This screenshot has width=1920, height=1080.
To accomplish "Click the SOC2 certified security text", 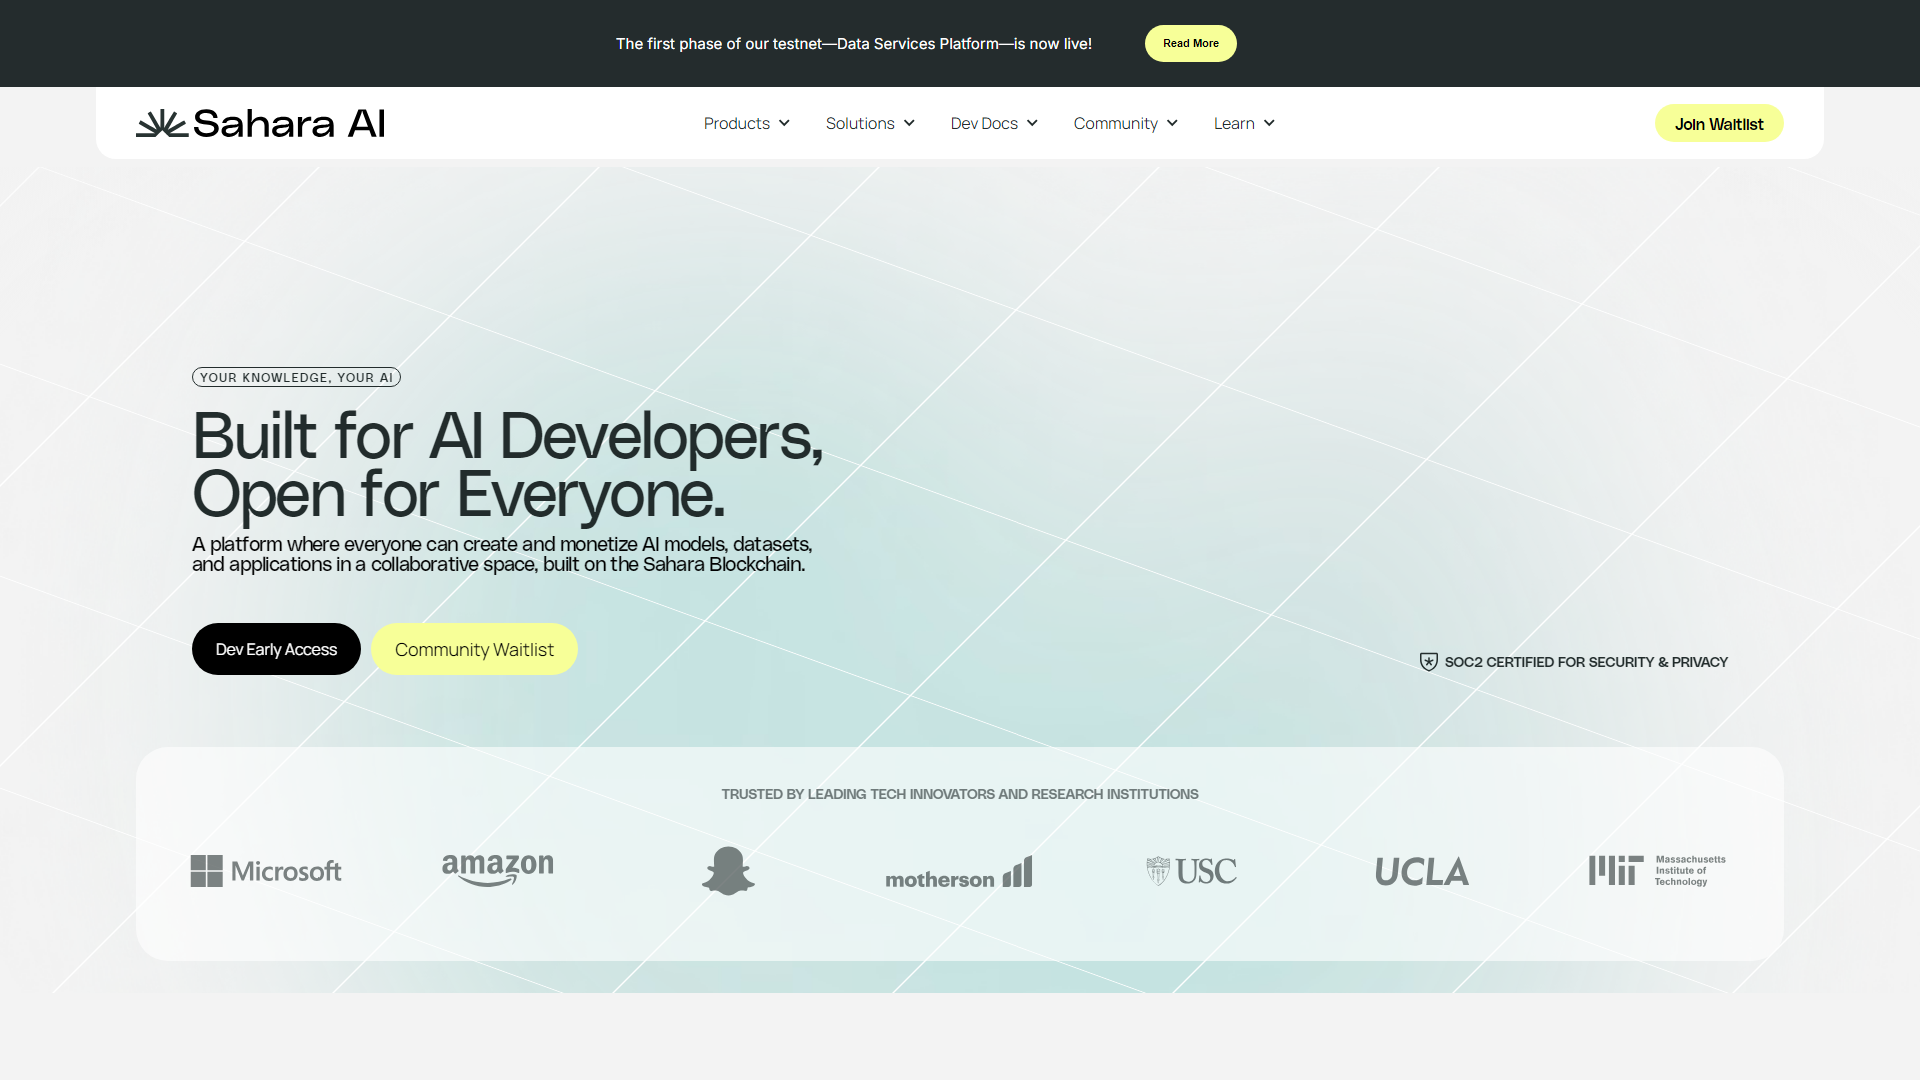I will (x=1586, y=662).
